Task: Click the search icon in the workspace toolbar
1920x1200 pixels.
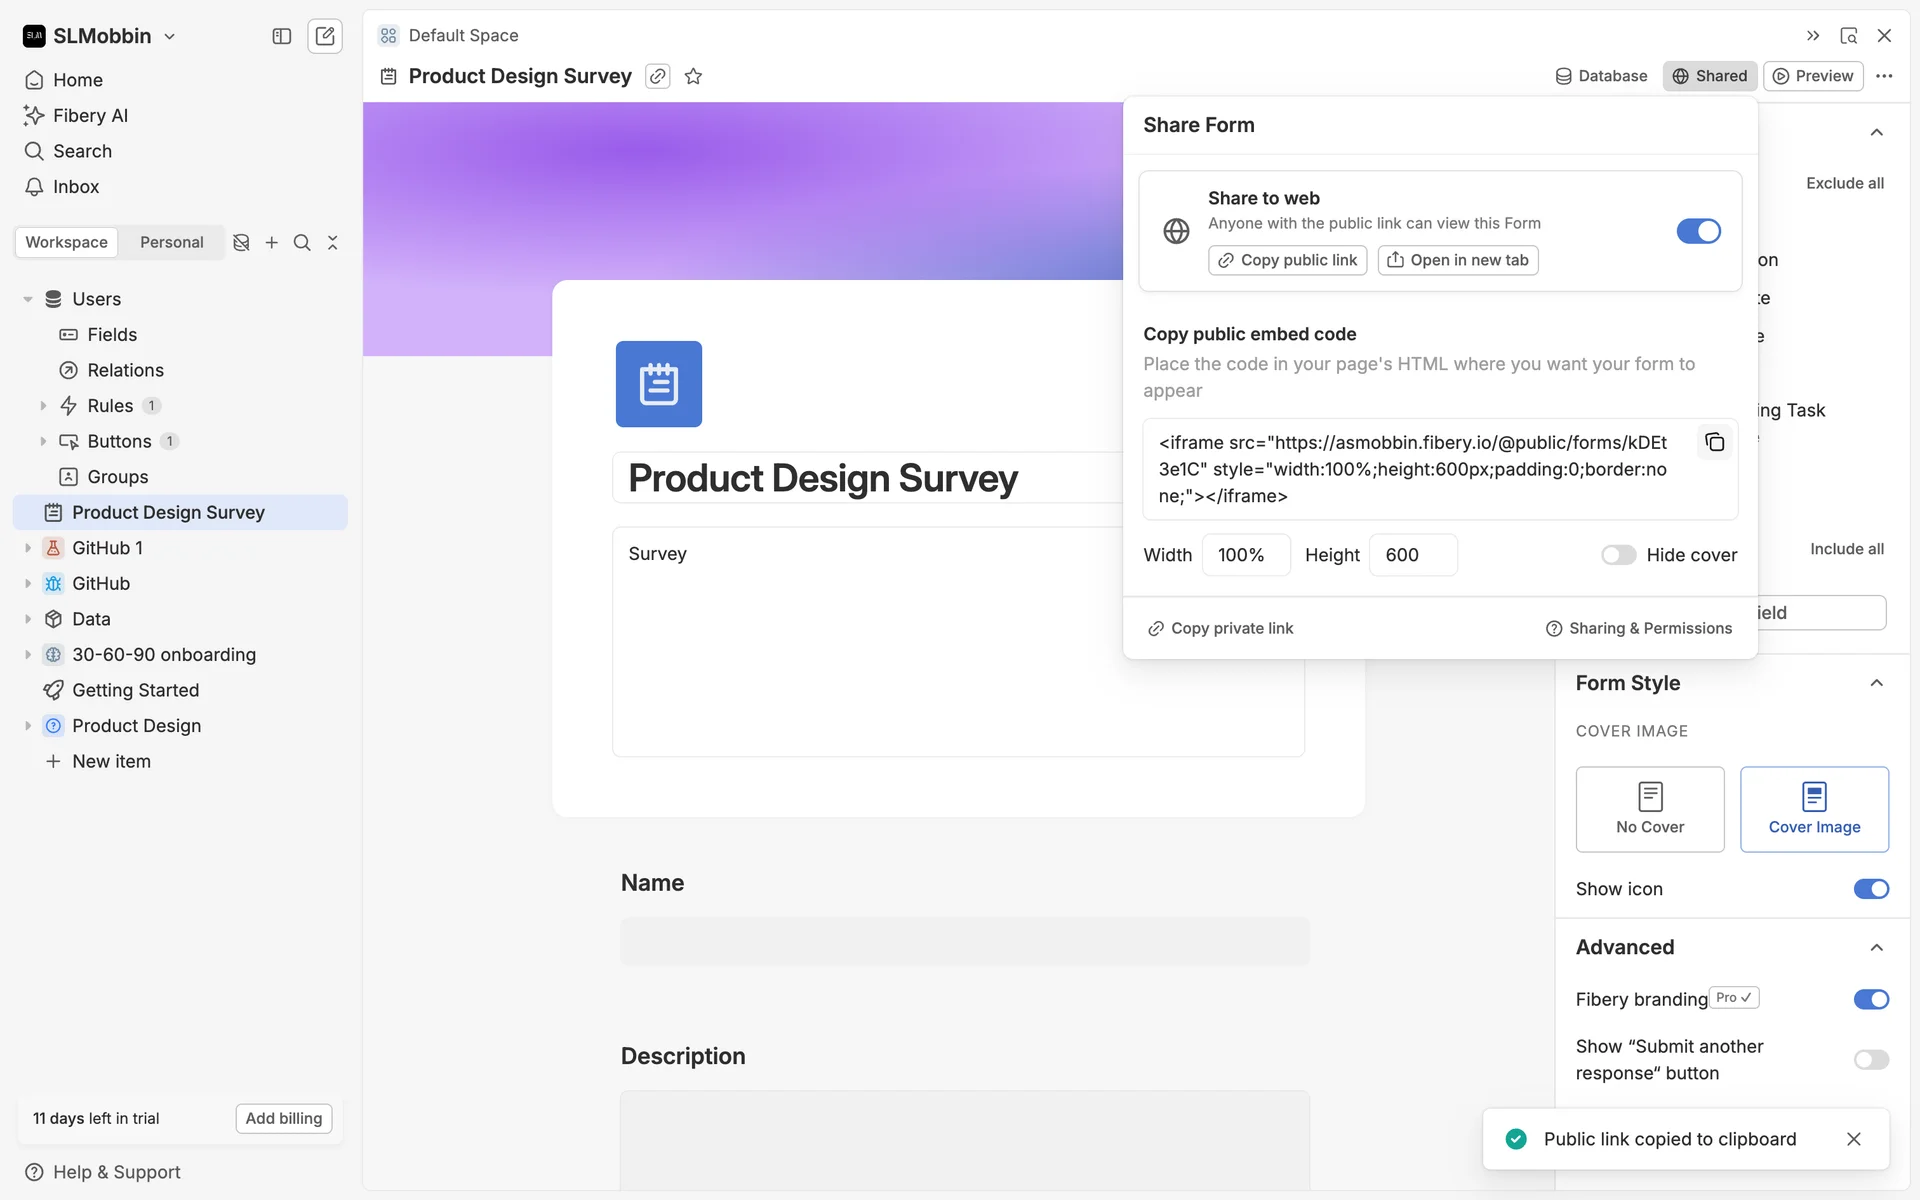Action: point(302,242)
